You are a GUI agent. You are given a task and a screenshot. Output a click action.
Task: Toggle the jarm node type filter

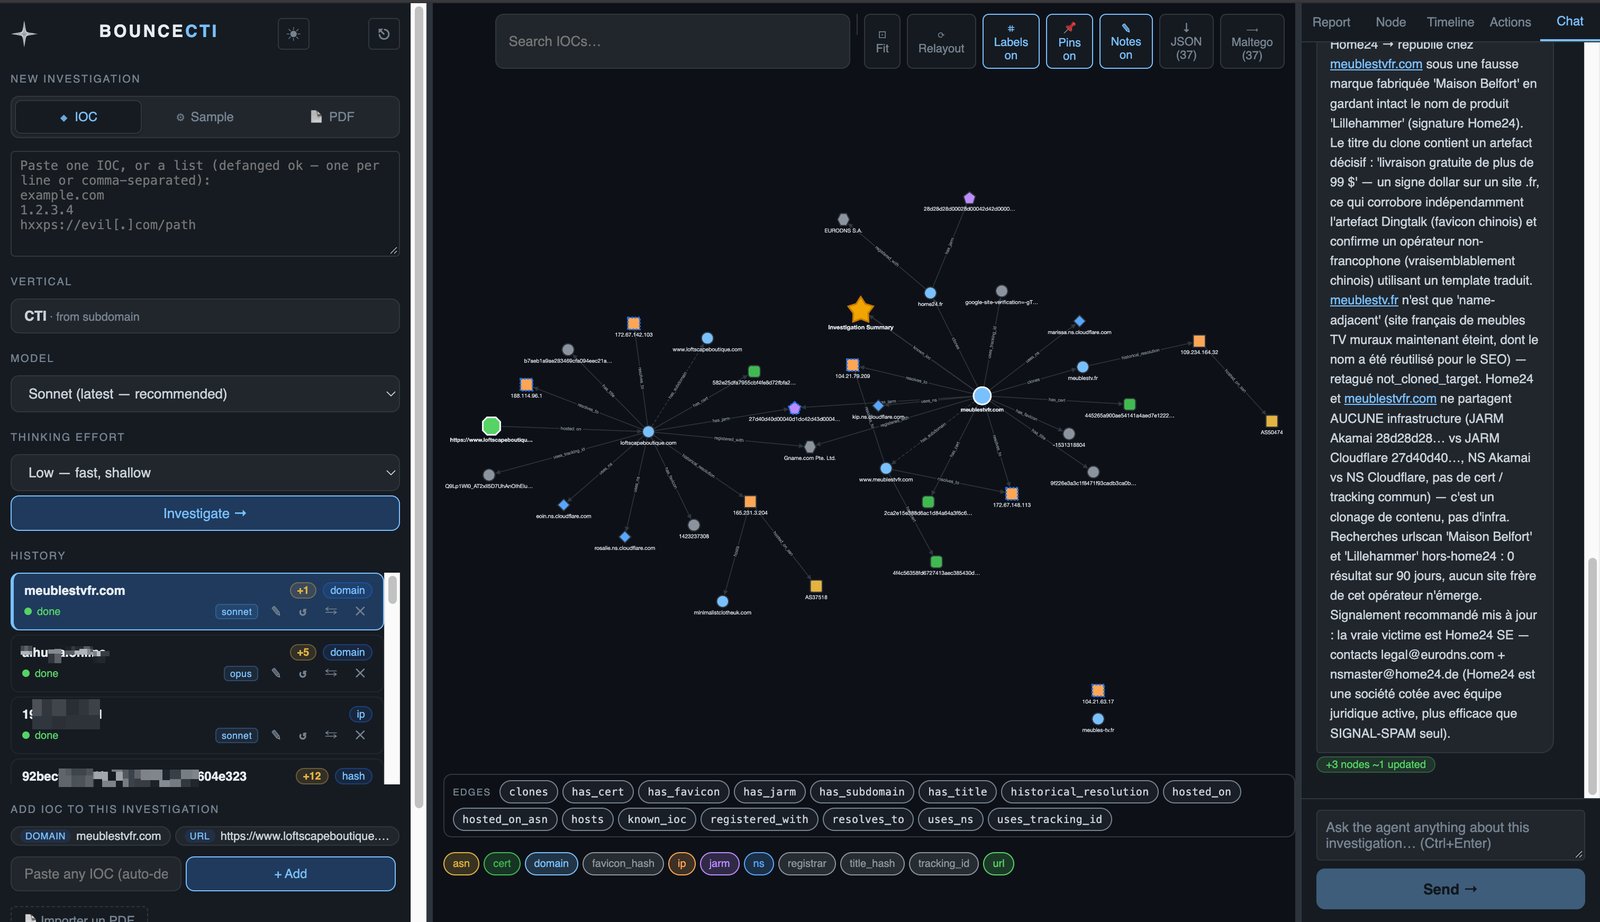coord(719,864)
